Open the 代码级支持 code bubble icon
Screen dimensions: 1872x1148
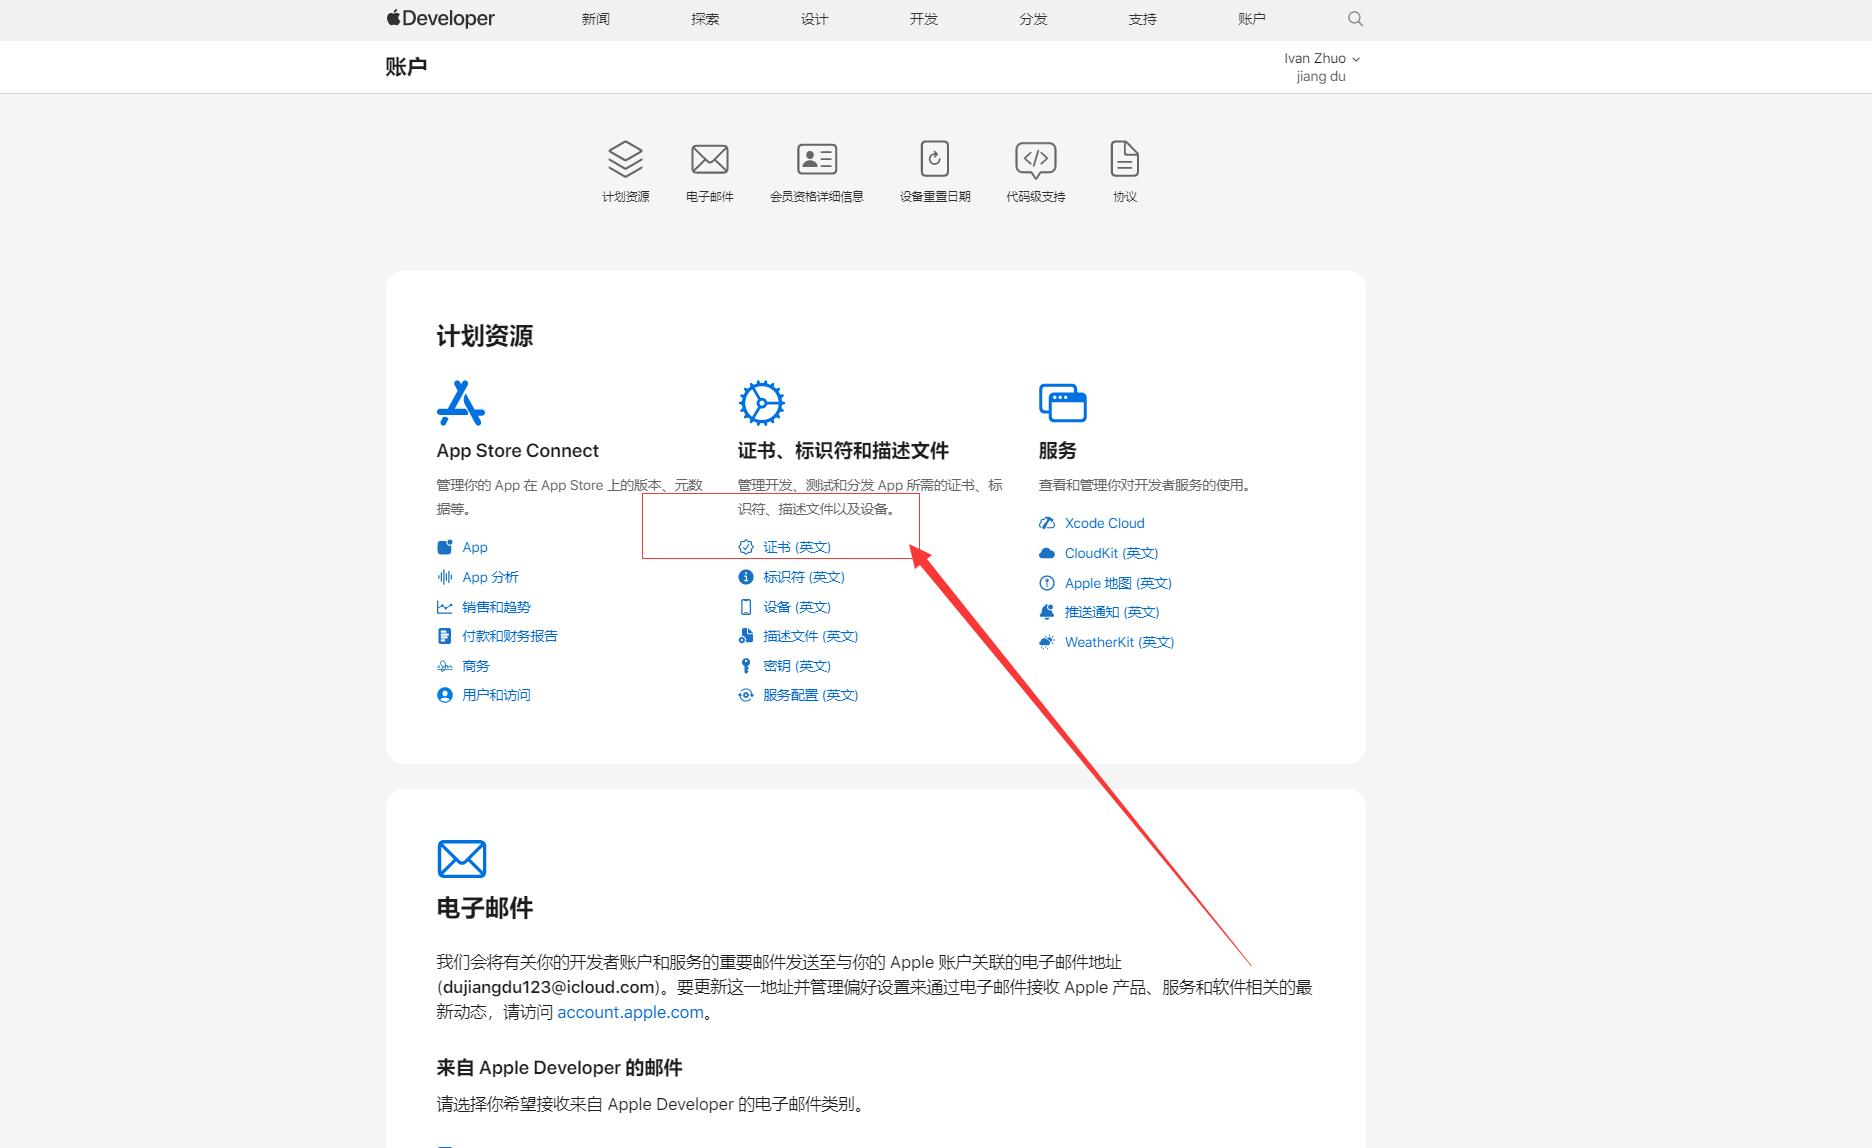click(x=1036, y=159)
